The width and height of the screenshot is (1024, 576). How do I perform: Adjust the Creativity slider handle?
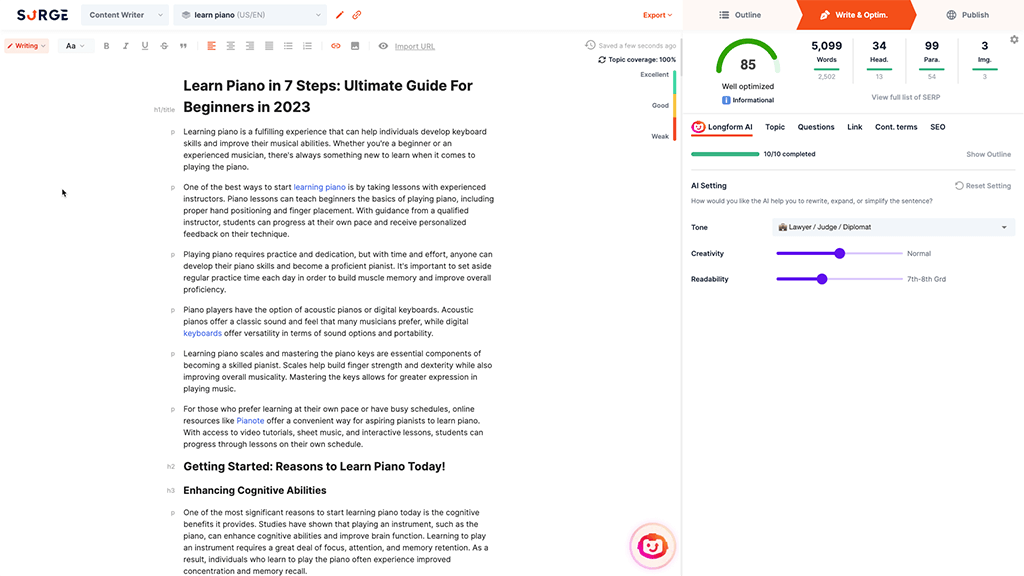[x=840, y=253]
